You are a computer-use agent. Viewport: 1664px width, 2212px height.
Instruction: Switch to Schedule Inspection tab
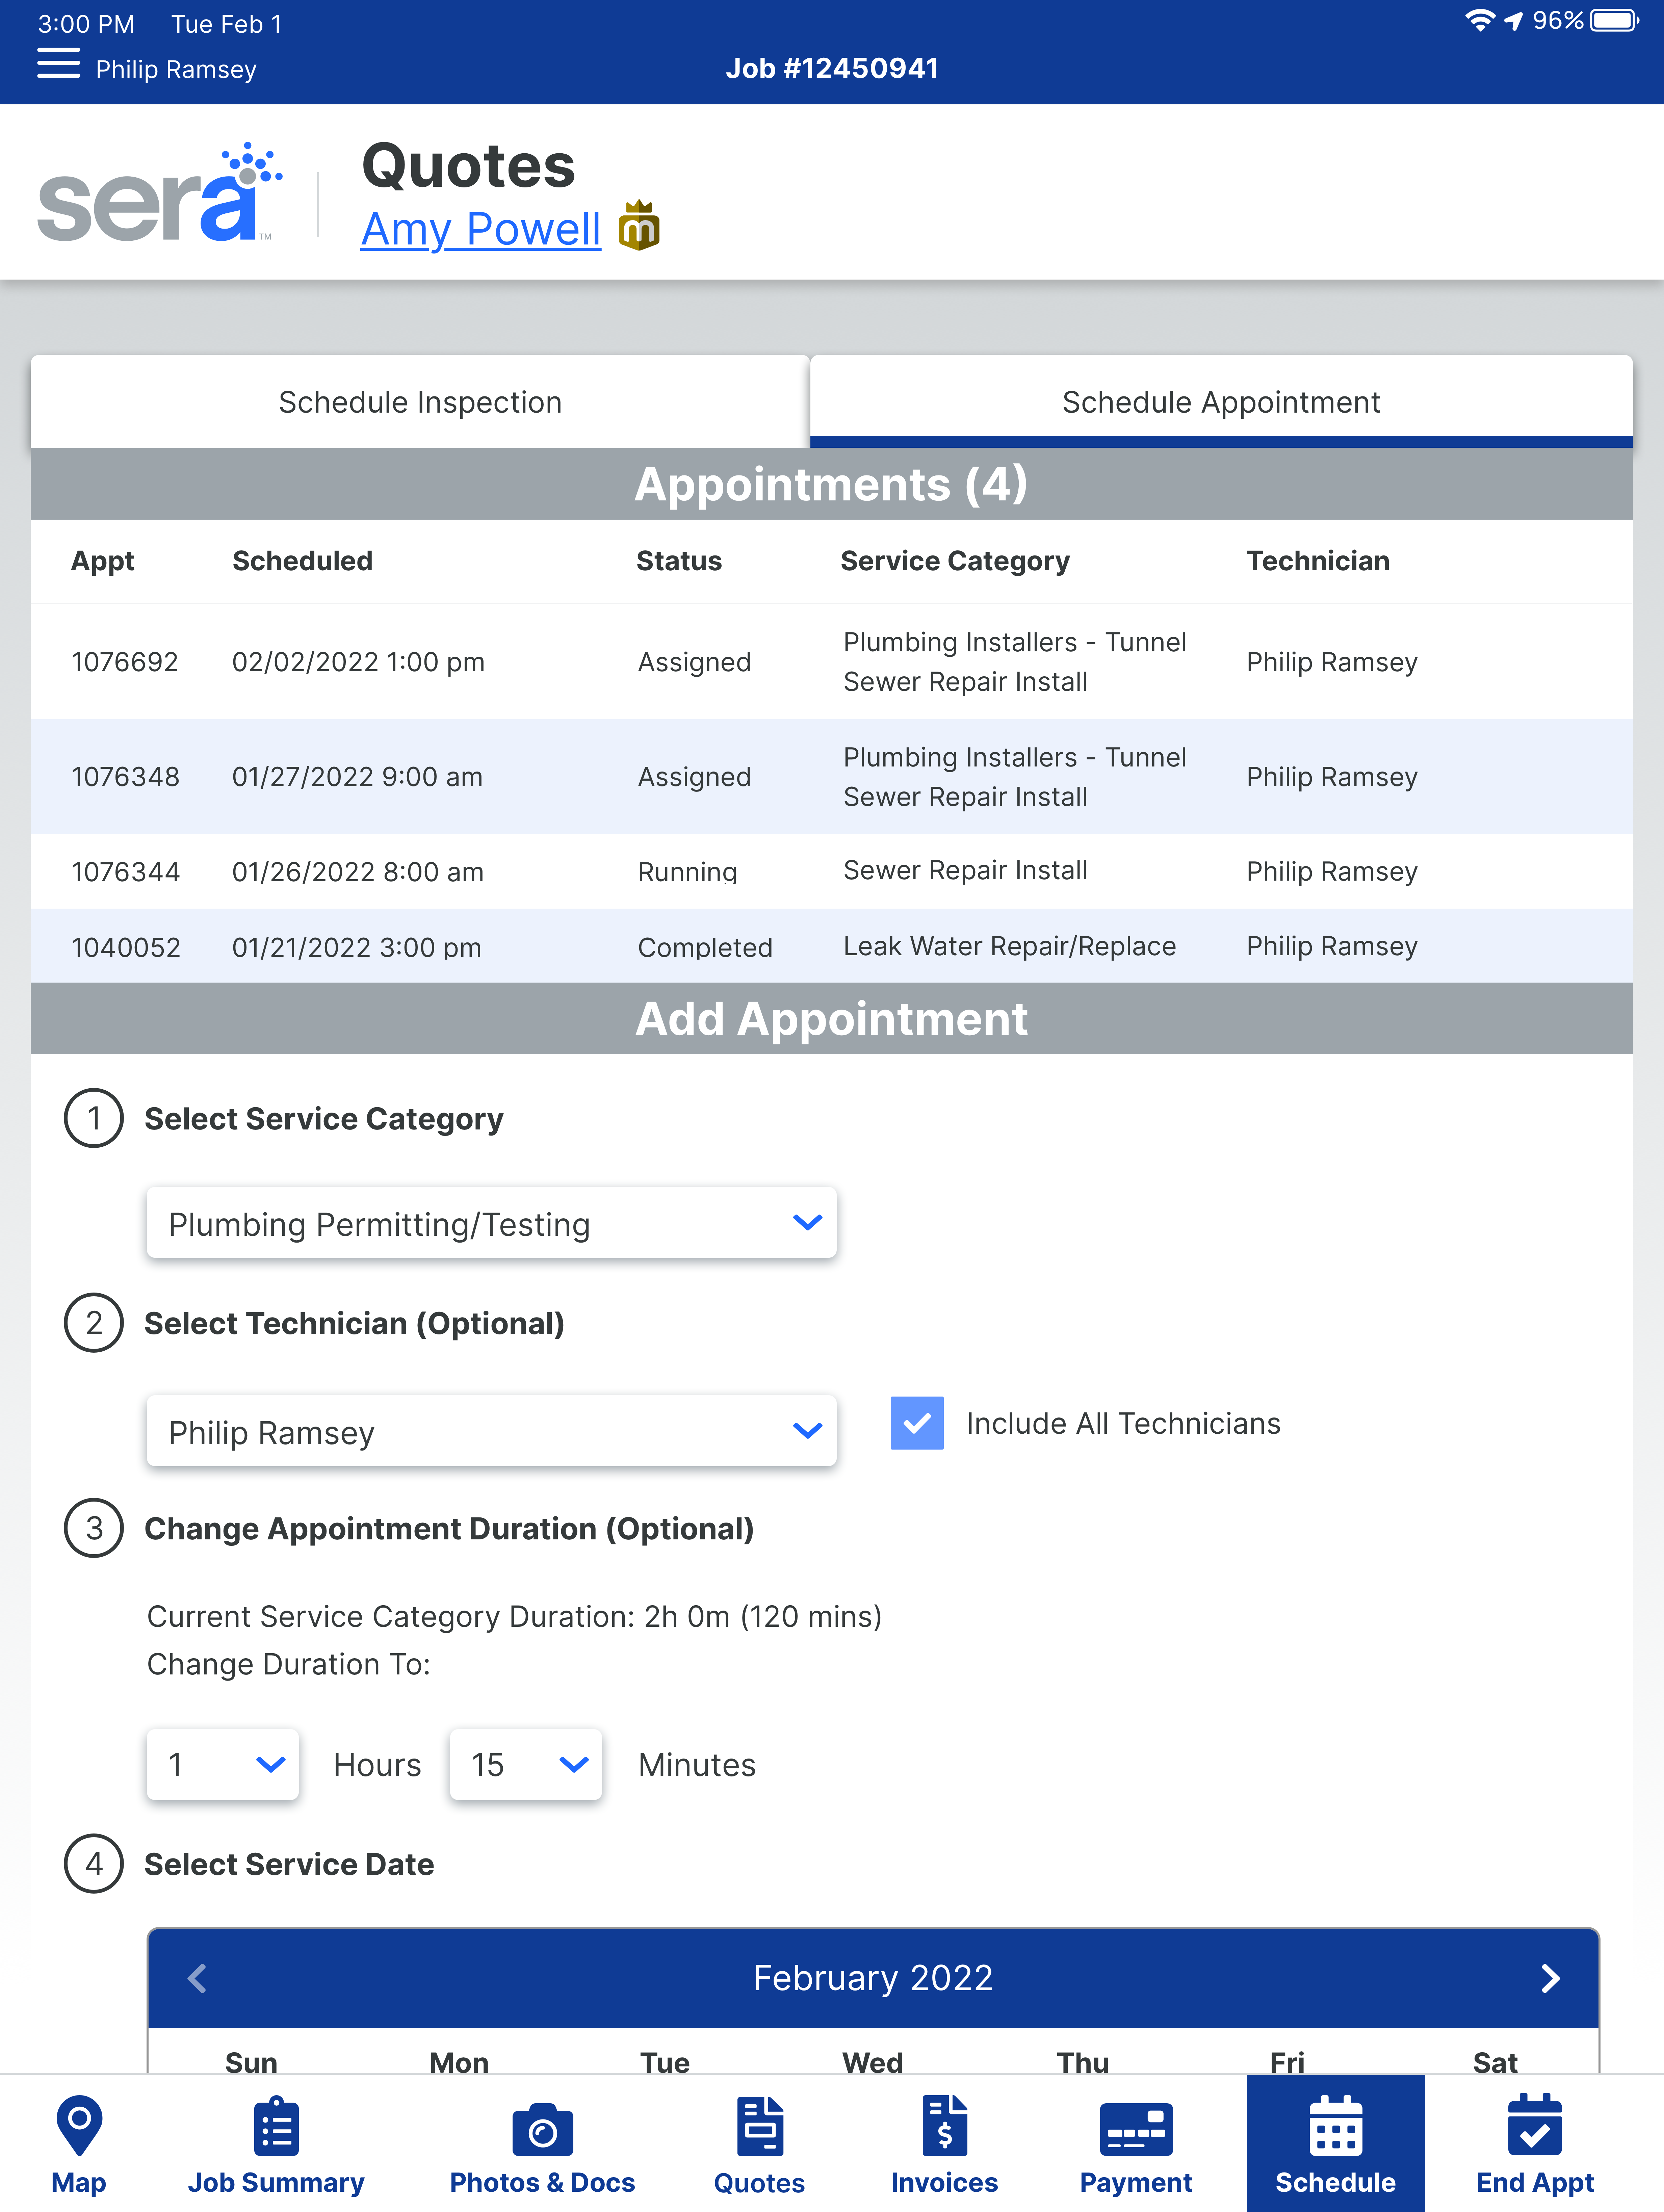click(x=420, y=402)
